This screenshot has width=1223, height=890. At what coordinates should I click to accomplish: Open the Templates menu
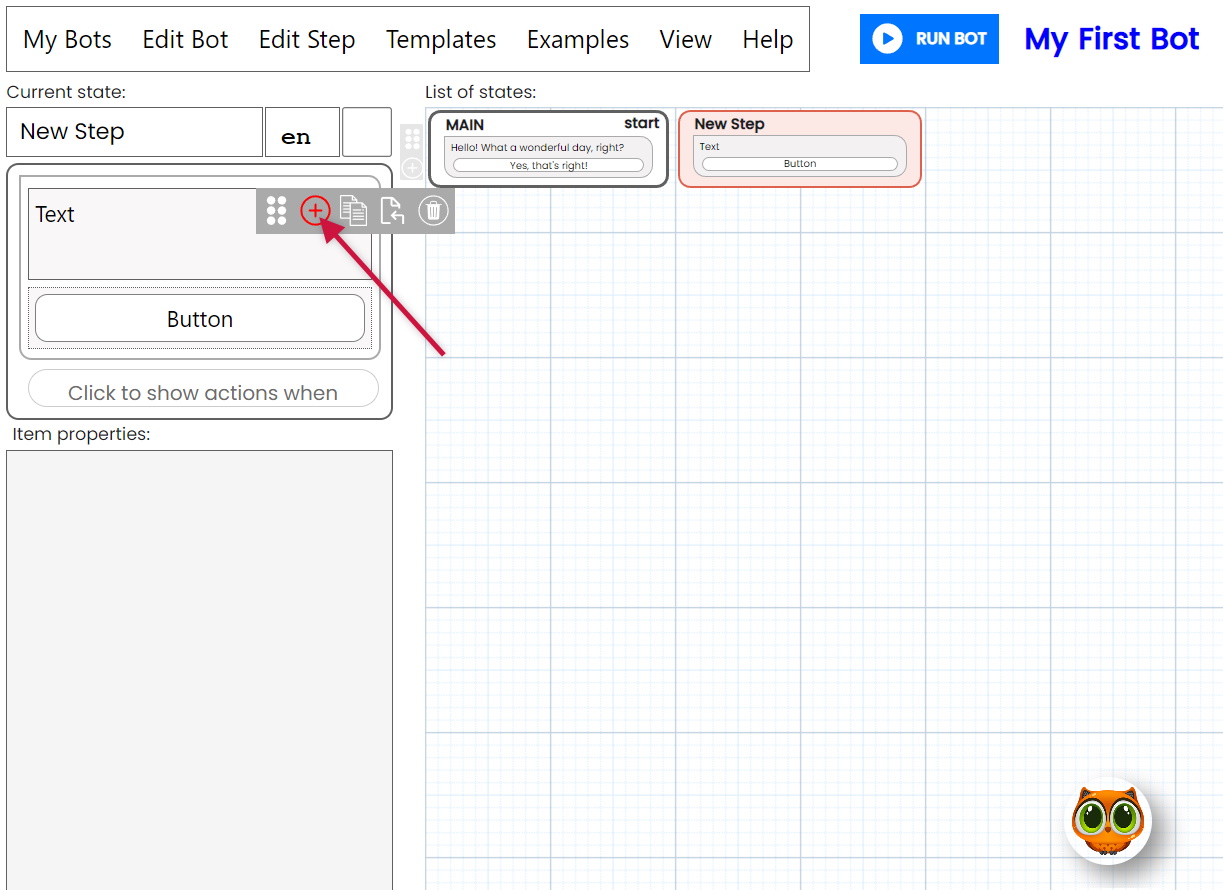441,40
